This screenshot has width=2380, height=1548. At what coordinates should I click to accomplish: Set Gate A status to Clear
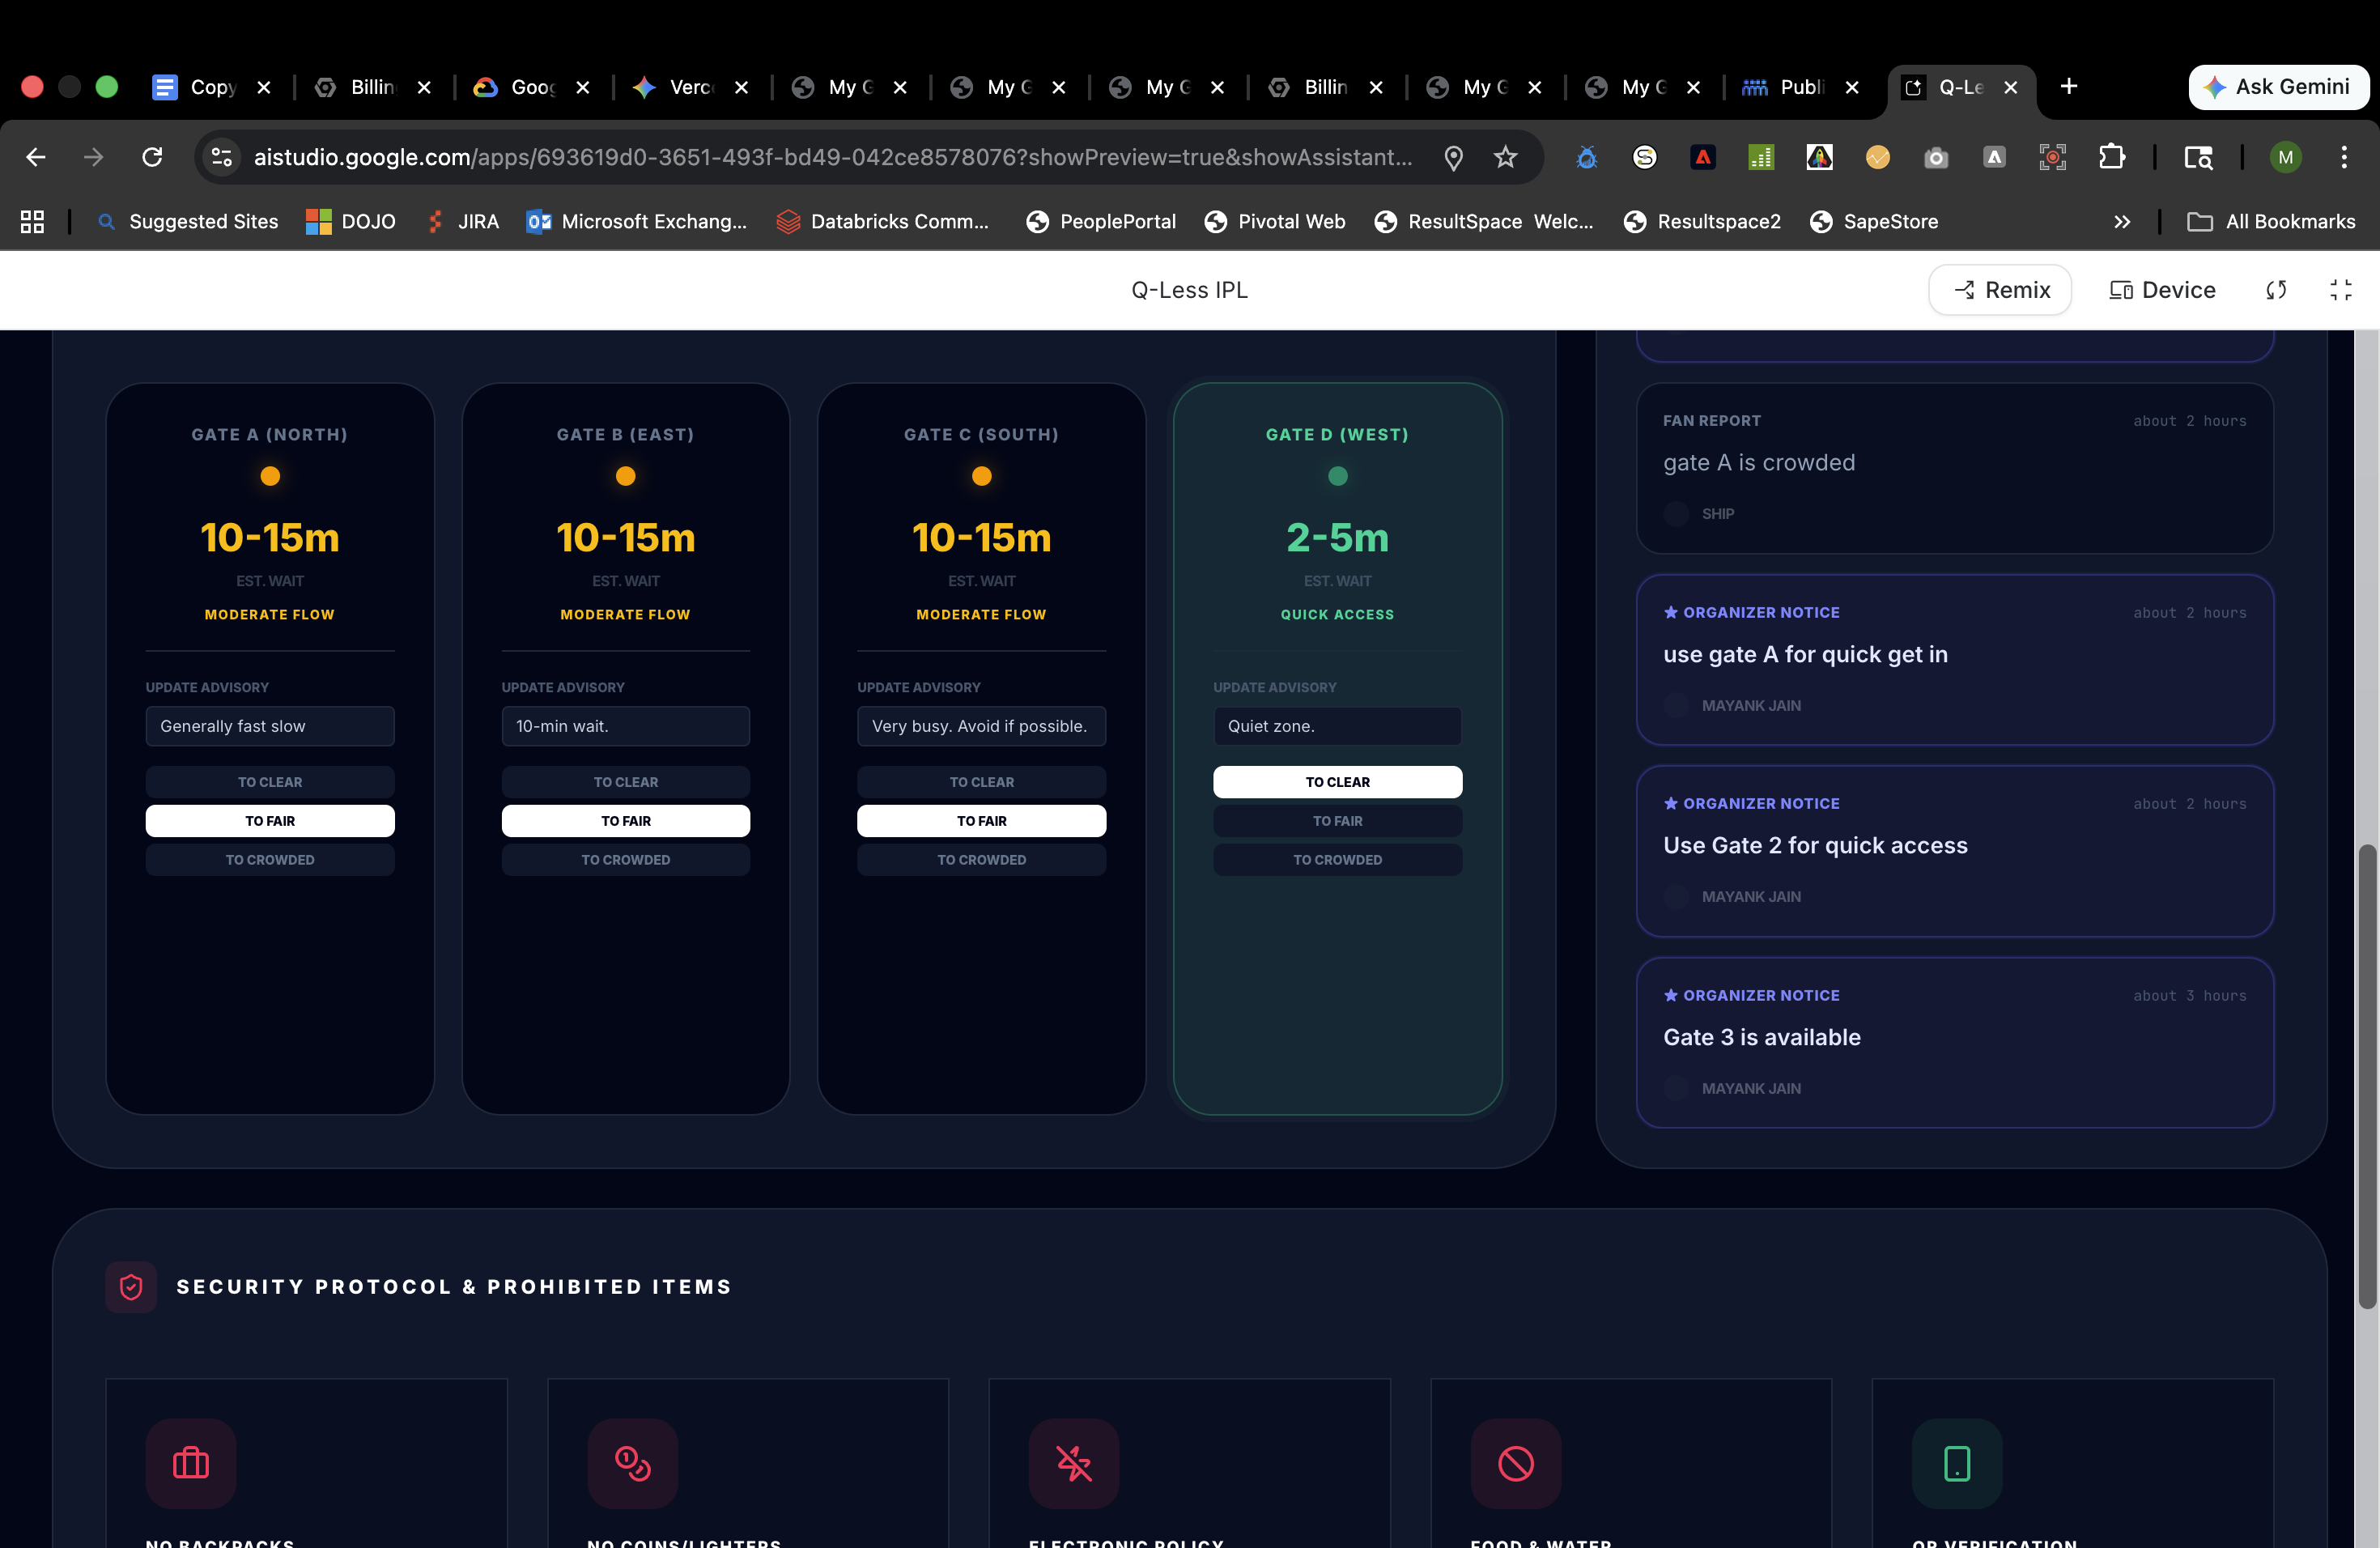coord(270,782)
